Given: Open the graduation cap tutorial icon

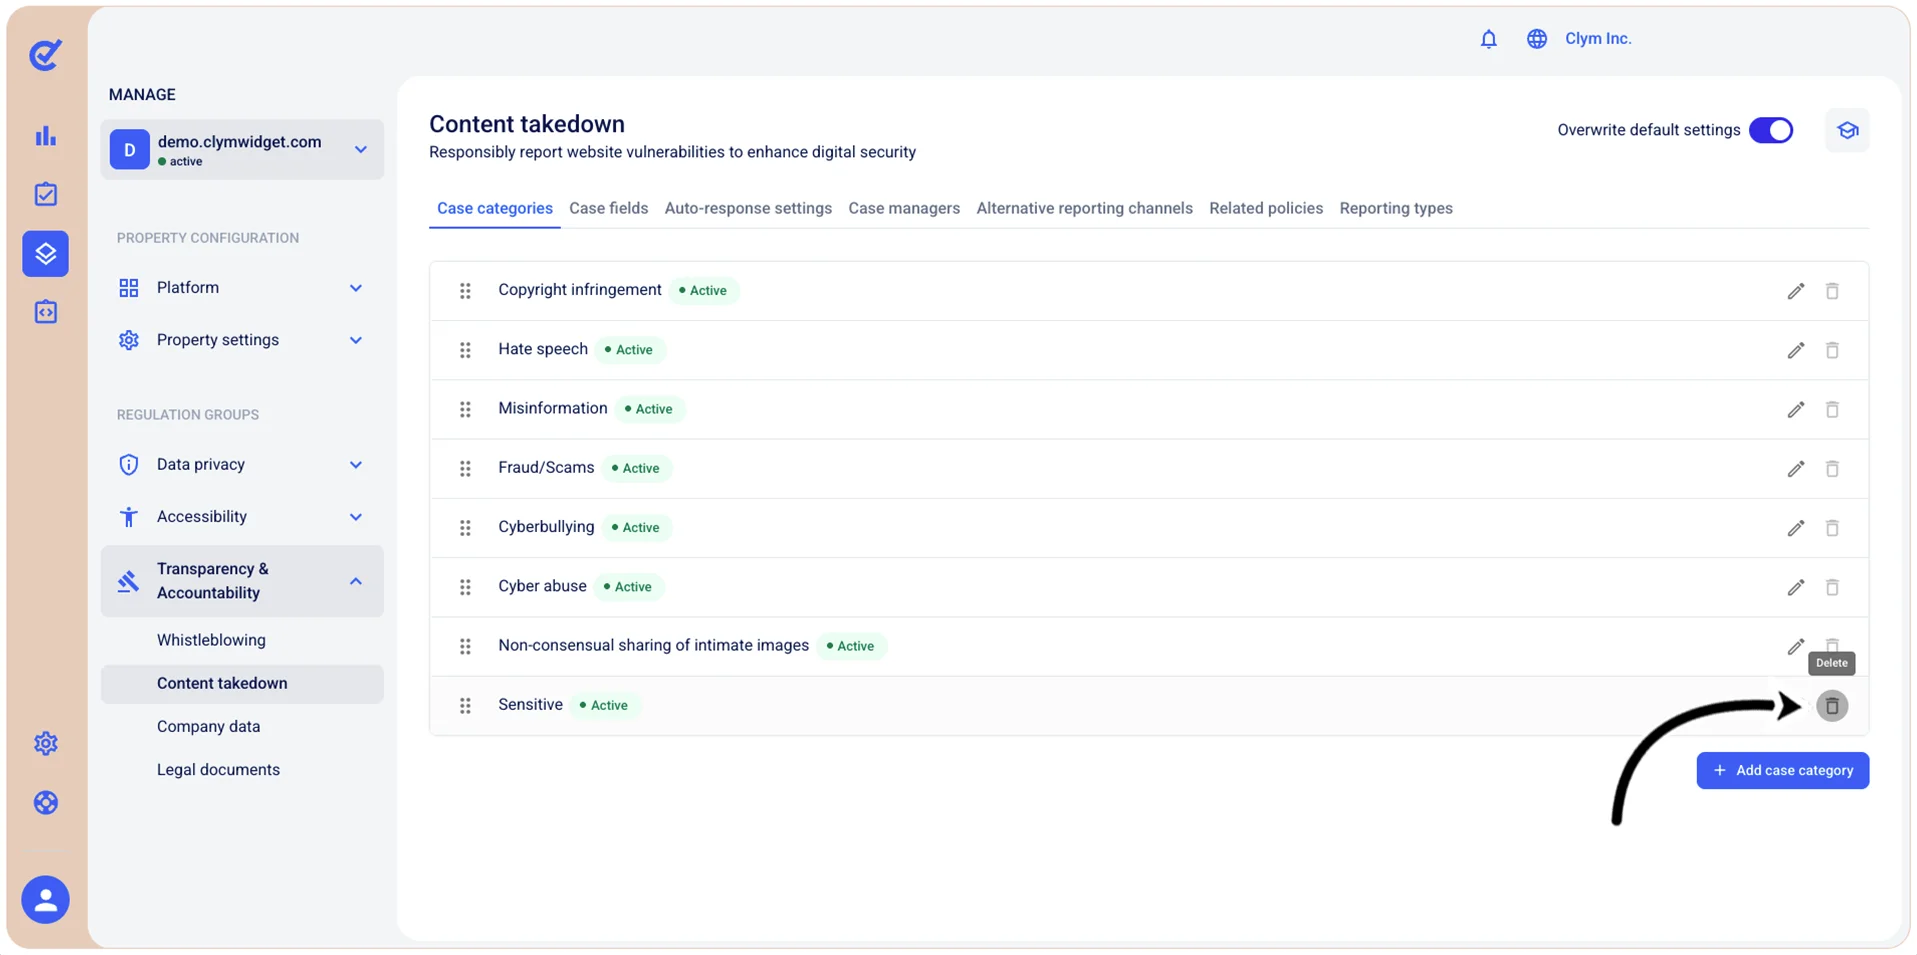Looking at the screenshot, I should click(1847, 130).
